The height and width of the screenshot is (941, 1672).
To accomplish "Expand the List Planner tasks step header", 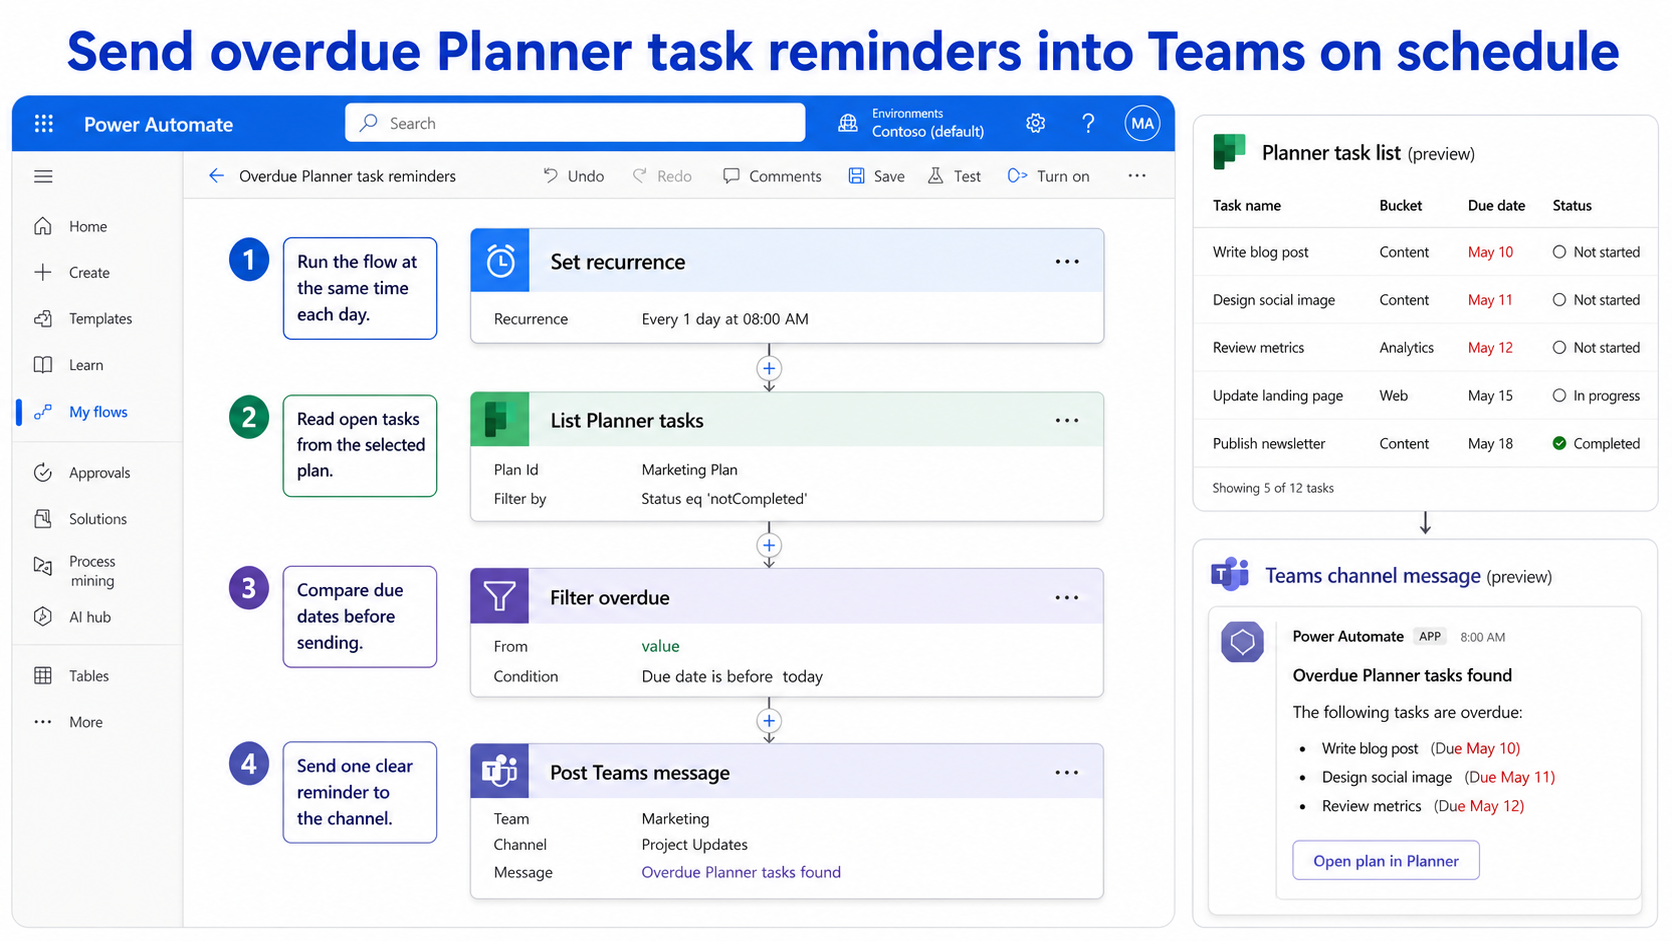I will pyautogui.click(x=787, y=420).
